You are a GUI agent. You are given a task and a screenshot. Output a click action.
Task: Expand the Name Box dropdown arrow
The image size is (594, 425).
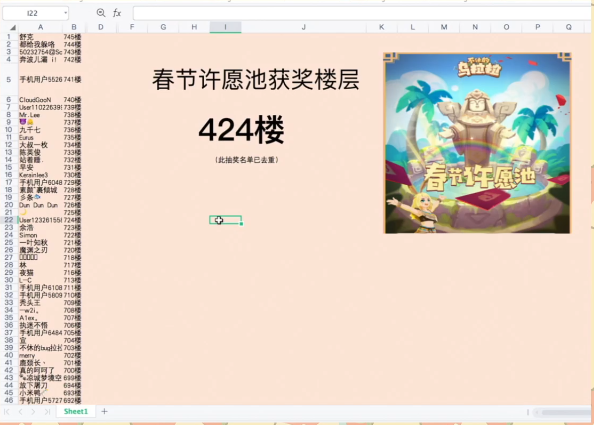coord(65,13)
